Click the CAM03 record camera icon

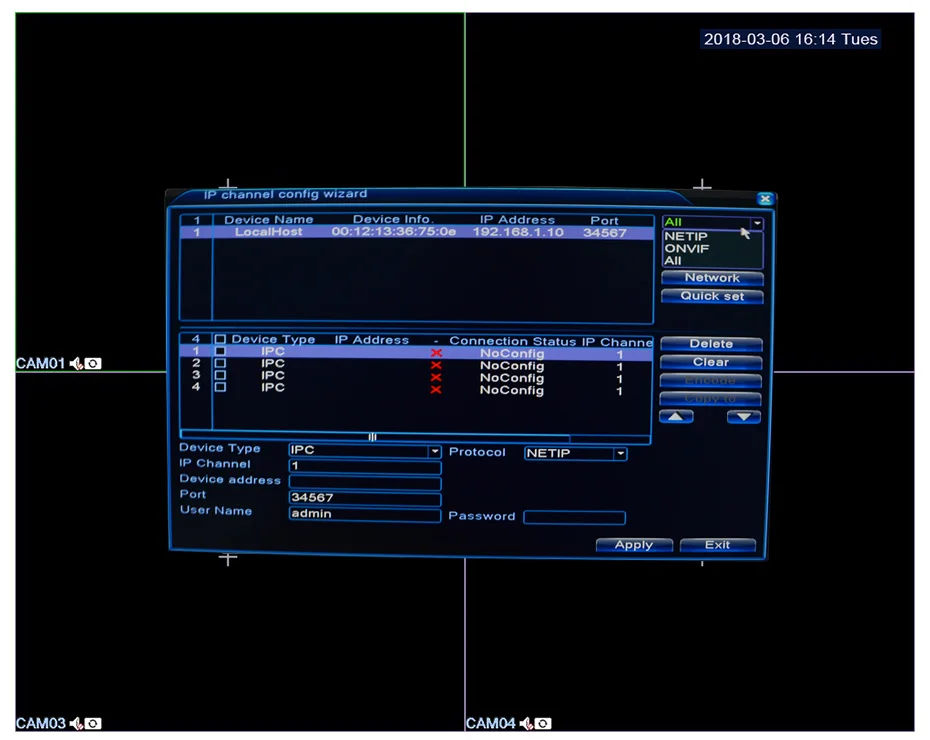[93, 723]
